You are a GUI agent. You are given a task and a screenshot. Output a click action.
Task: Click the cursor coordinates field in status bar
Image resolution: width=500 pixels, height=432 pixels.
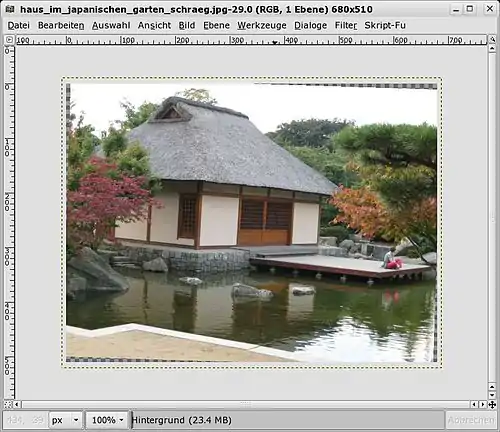(x=26, y=420)
